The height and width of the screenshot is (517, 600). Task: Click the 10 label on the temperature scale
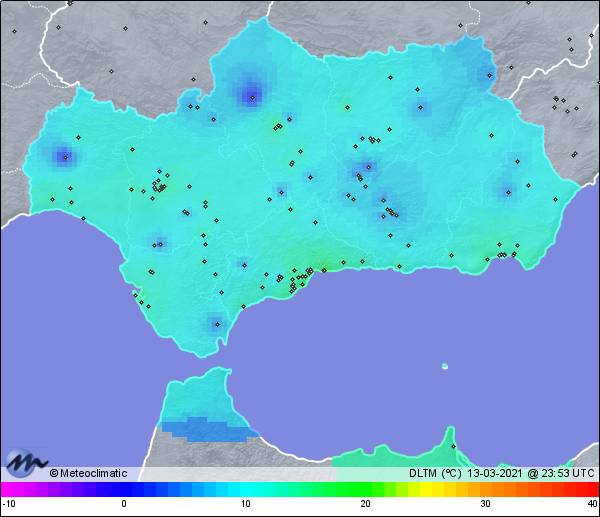point(244,504)
